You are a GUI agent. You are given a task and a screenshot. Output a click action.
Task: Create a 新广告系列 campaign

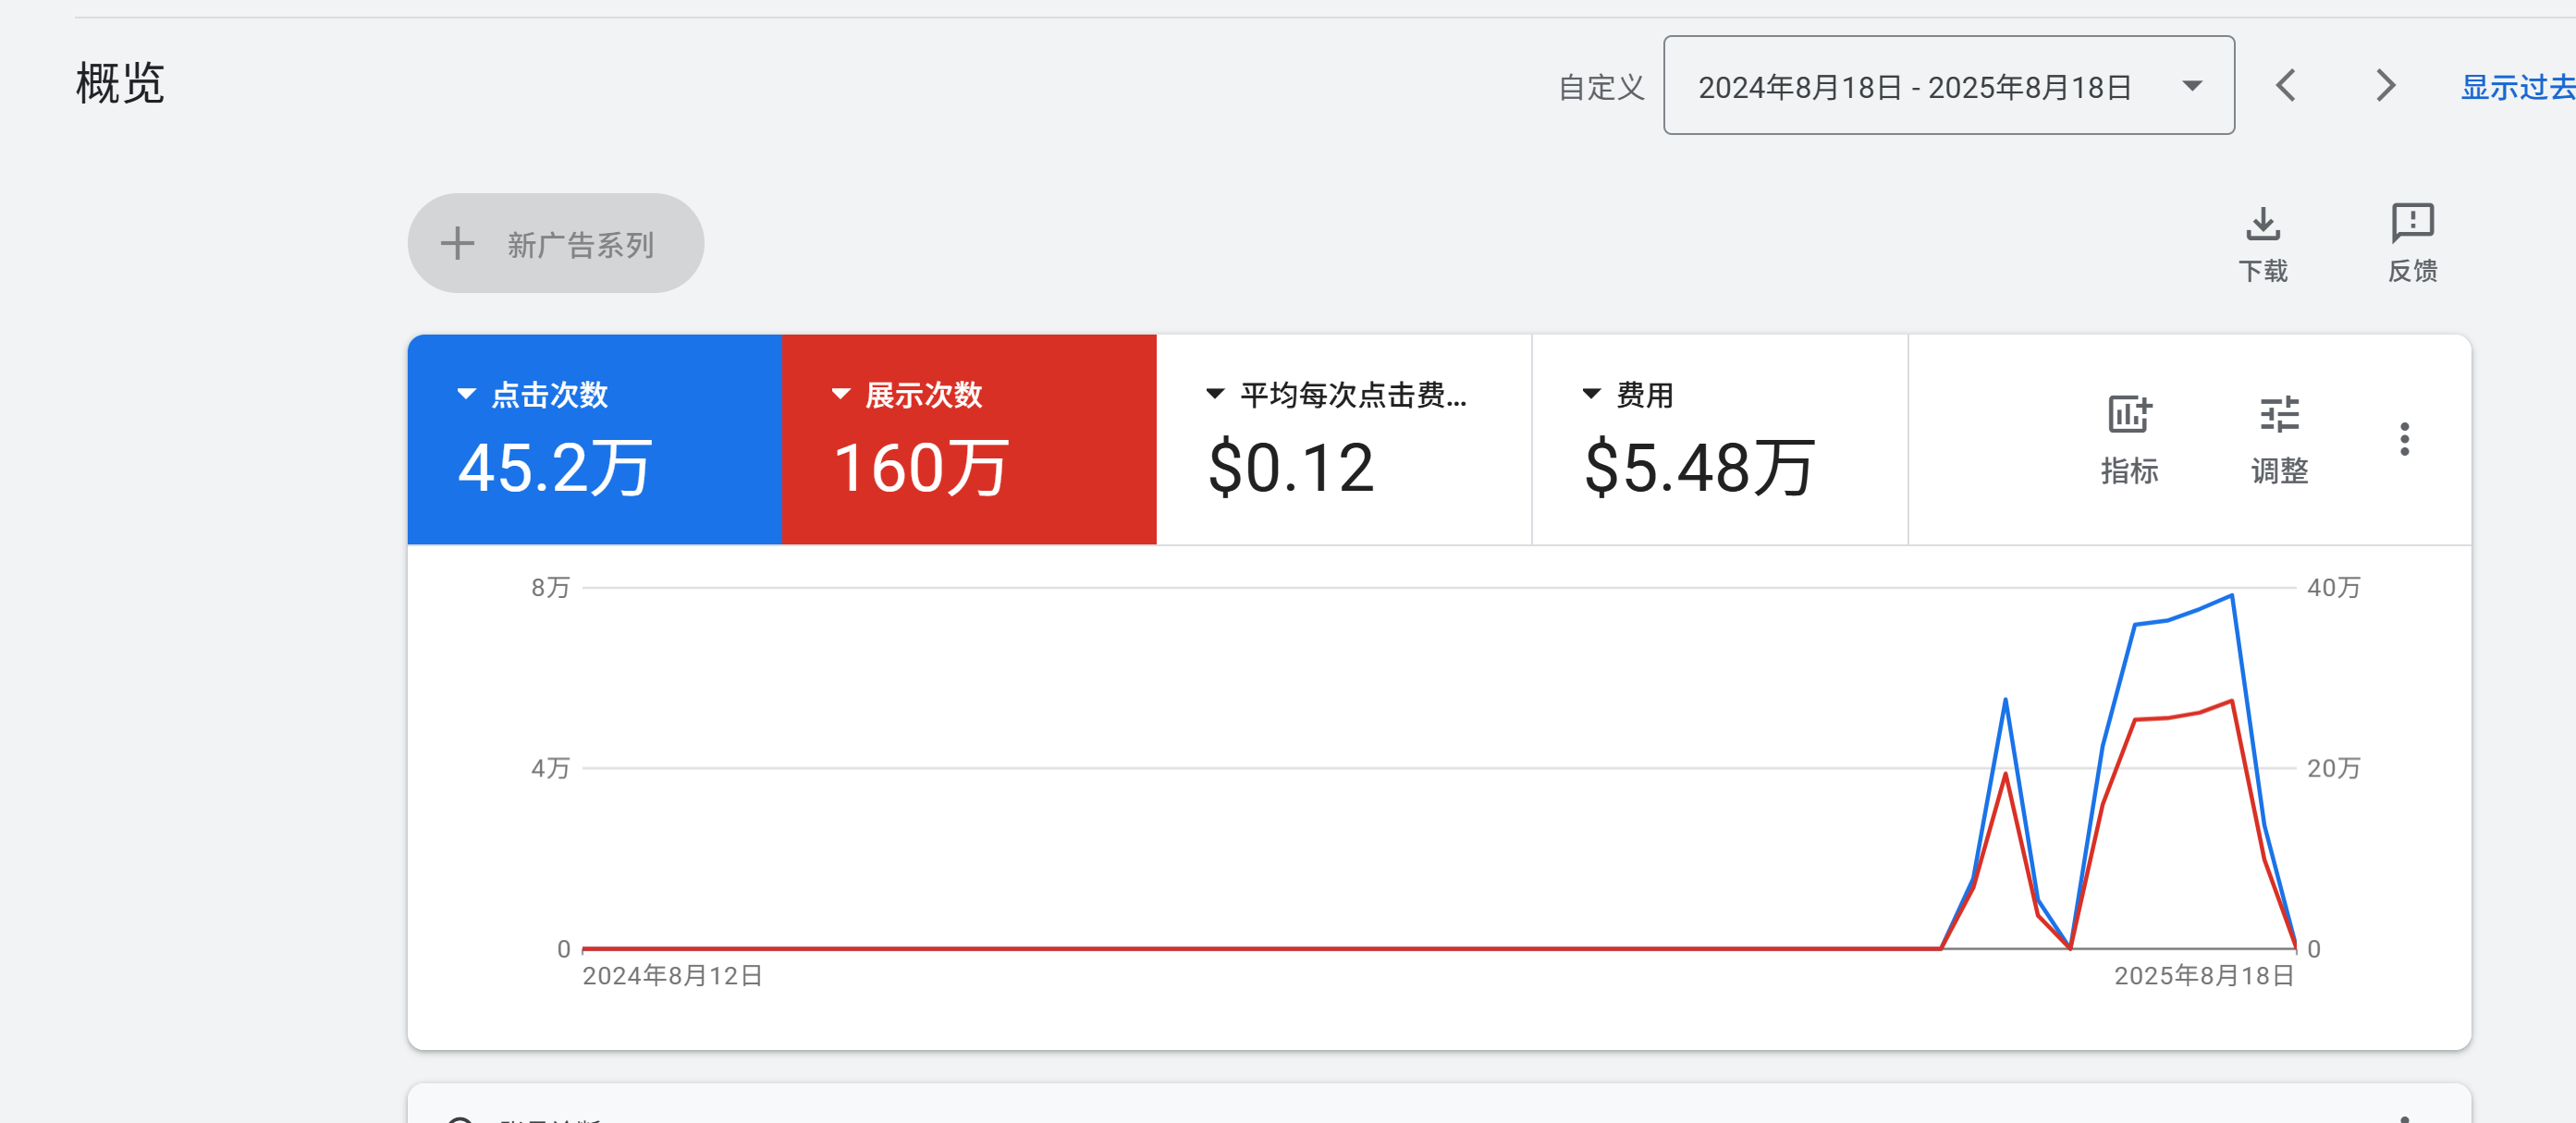pyautogui.click(x=556, y=242)
